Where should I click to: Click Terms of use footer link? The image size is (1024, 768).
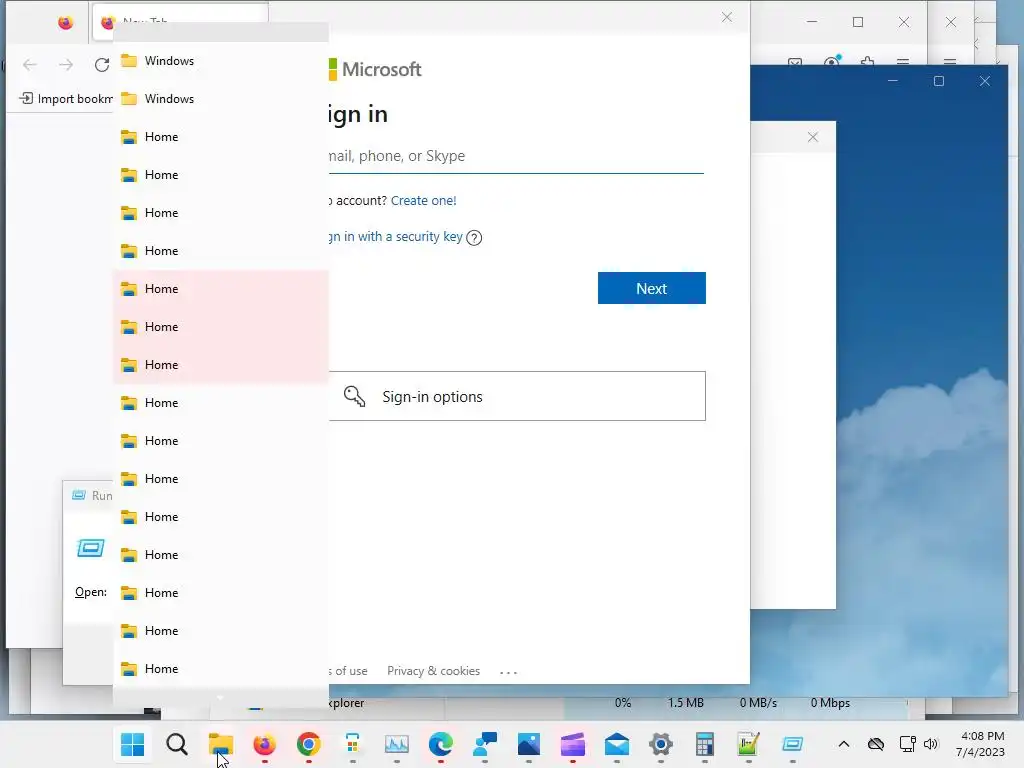pos(348,671)
